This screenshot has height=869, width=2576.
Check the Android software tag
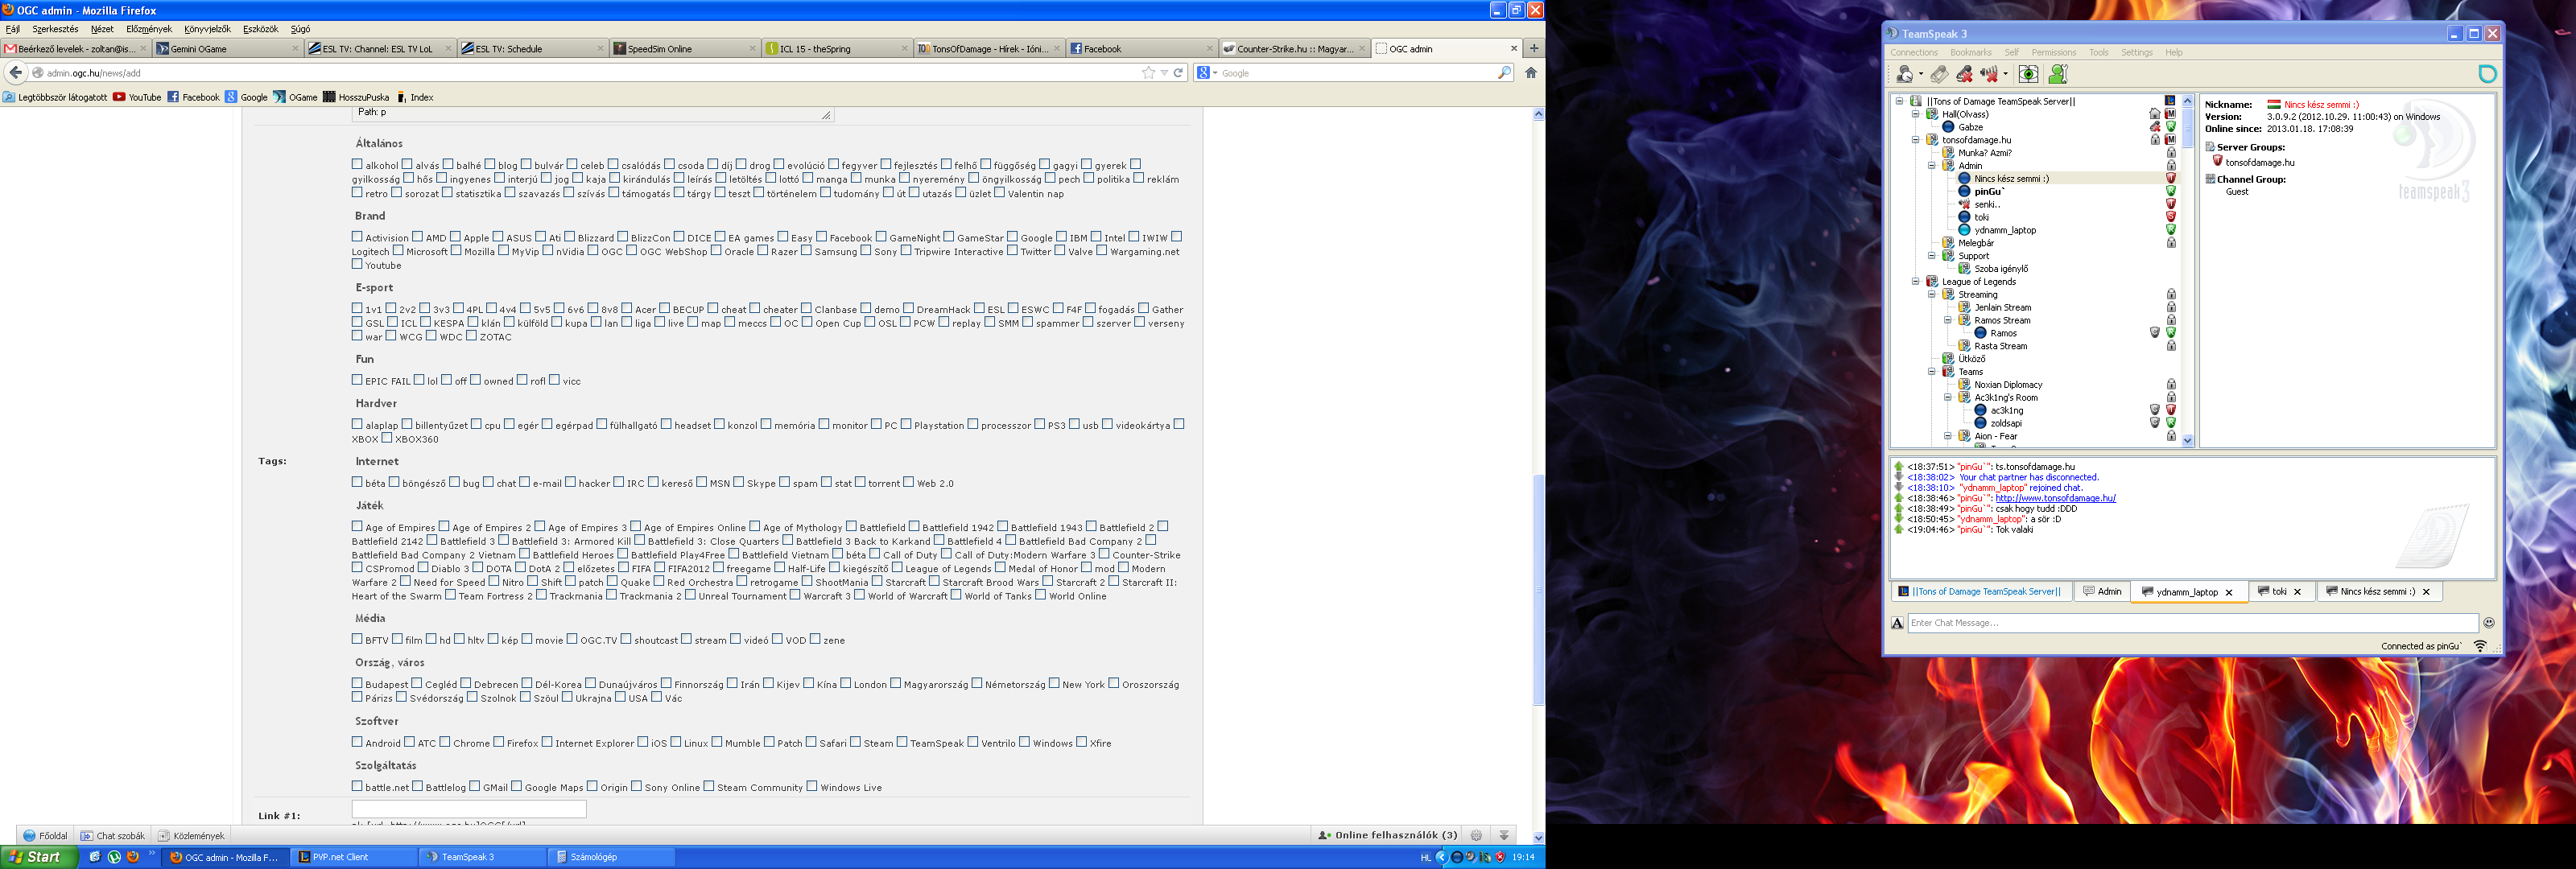(357, 742)
